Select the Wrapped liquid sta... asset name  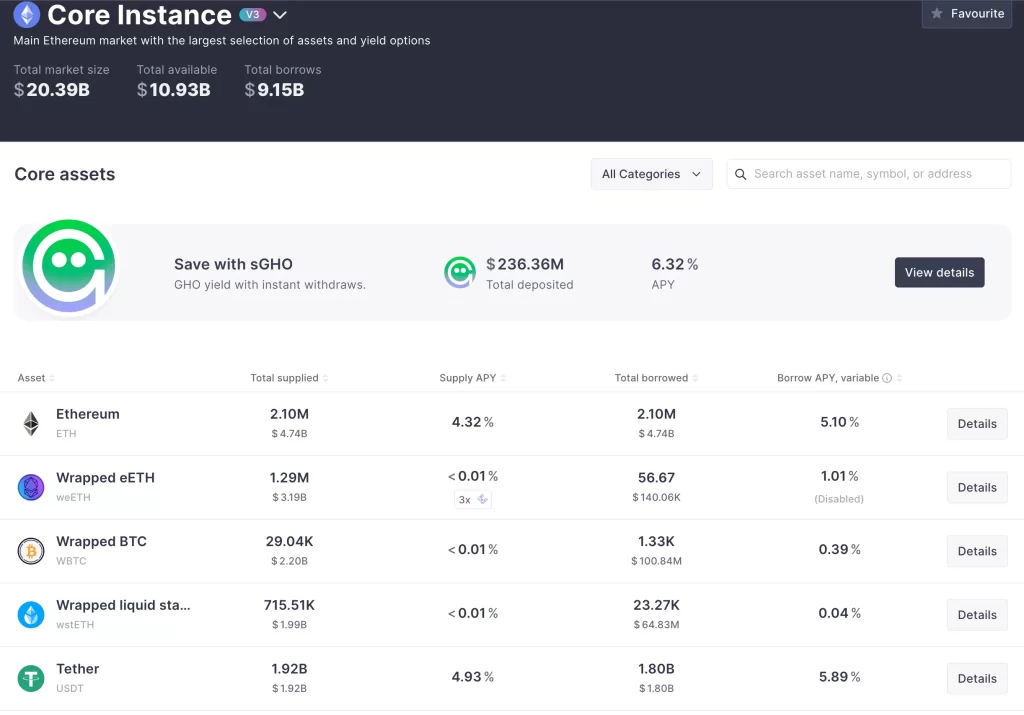[x=123, y=605]
